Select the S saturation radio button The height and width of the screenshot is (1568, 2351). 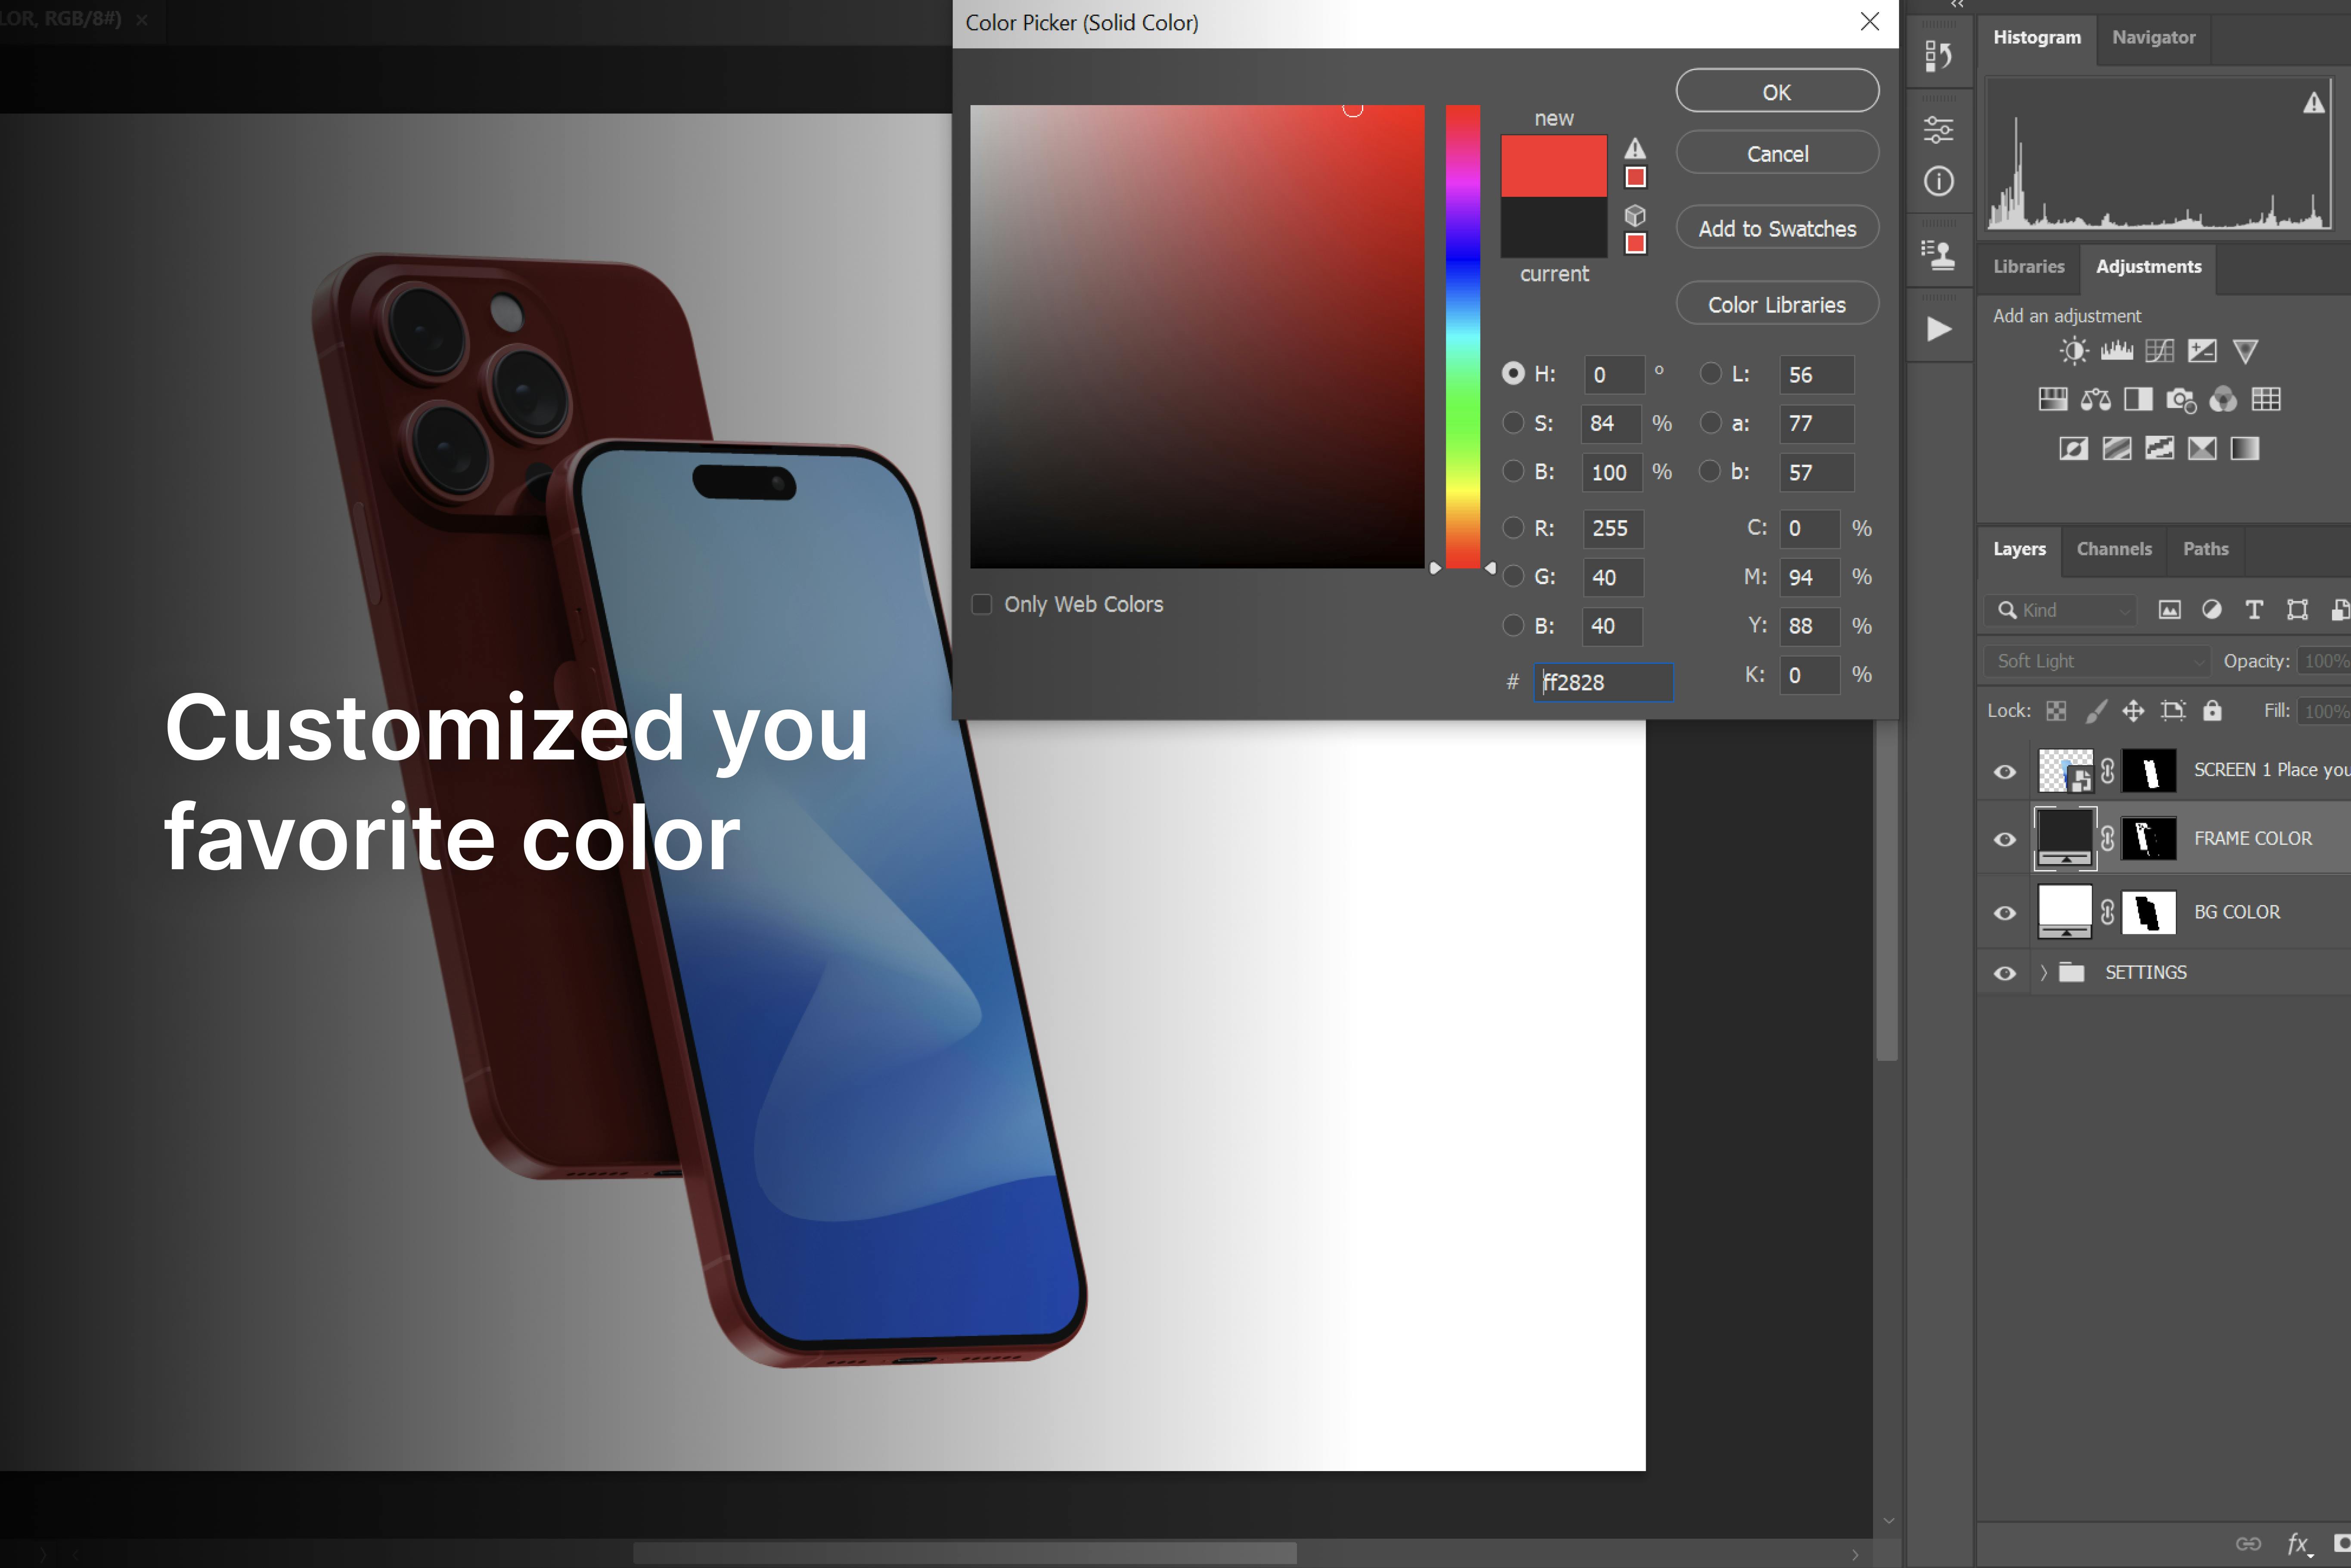tap(1513, 423)
